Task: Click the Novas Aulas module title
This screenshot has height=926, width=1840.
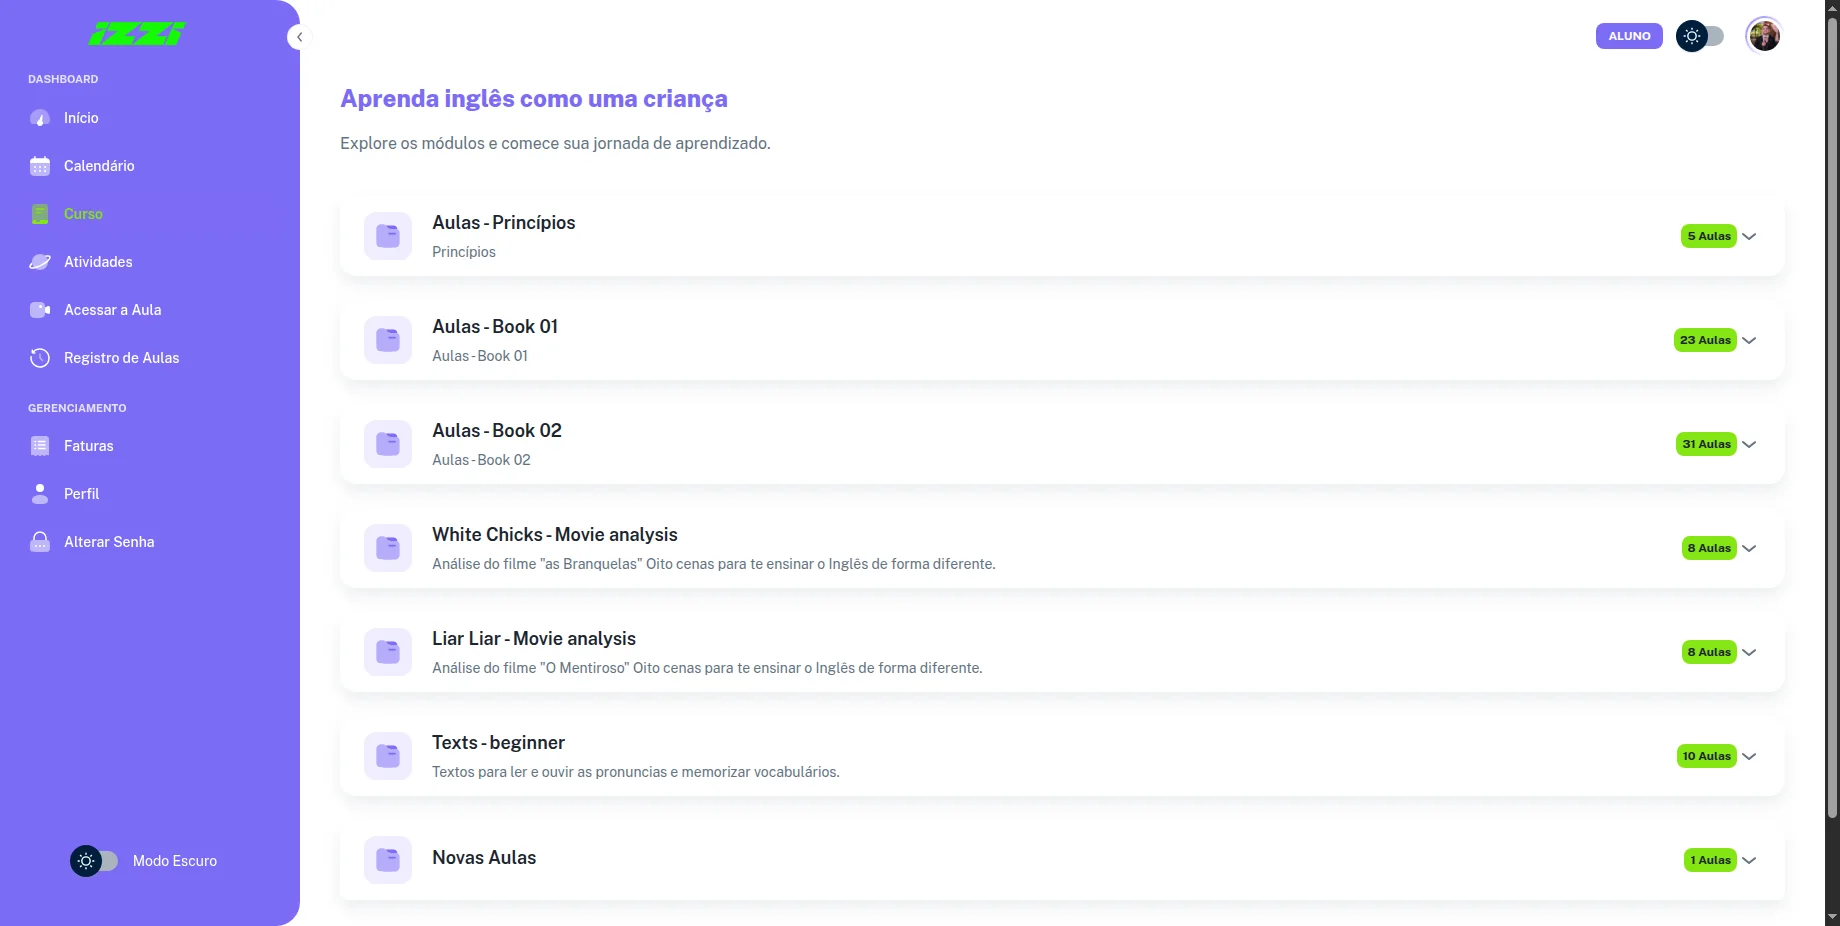Action: click(x=484, y=858)
